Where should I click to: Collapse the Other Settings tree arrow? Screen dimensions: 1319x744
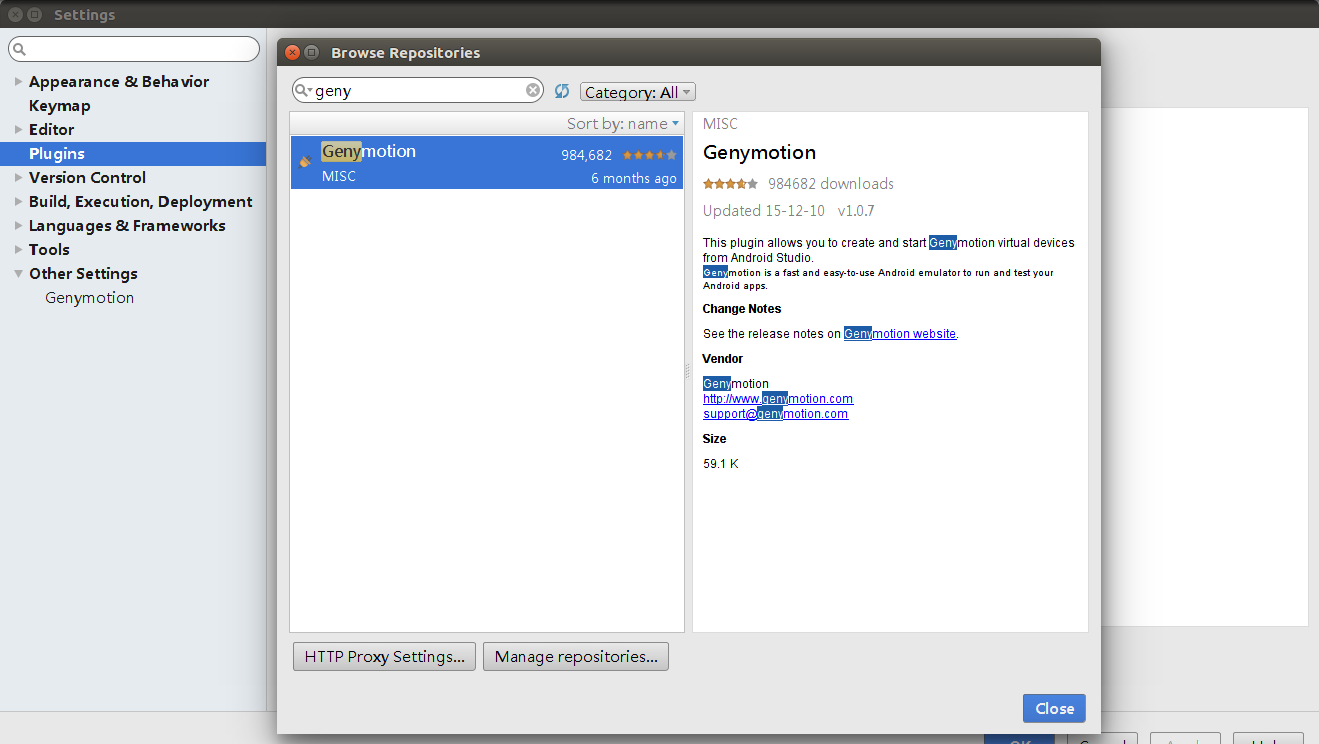(18, 274)
